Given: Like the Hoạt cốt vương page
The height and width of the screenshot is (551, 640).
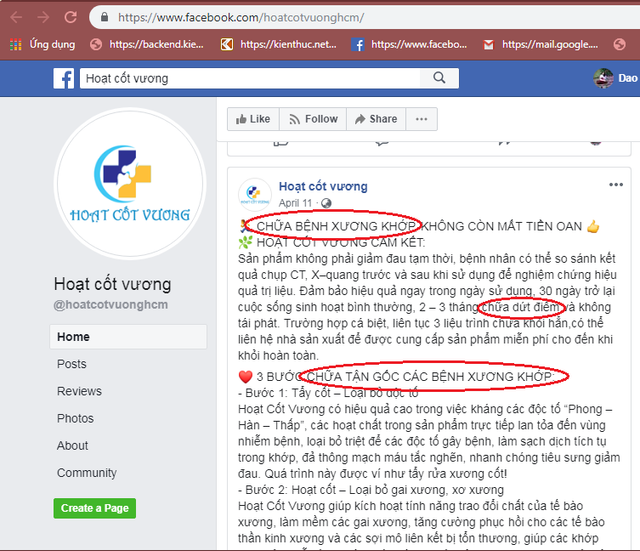Looking at the screenshot, I should [x=253, y=119].
